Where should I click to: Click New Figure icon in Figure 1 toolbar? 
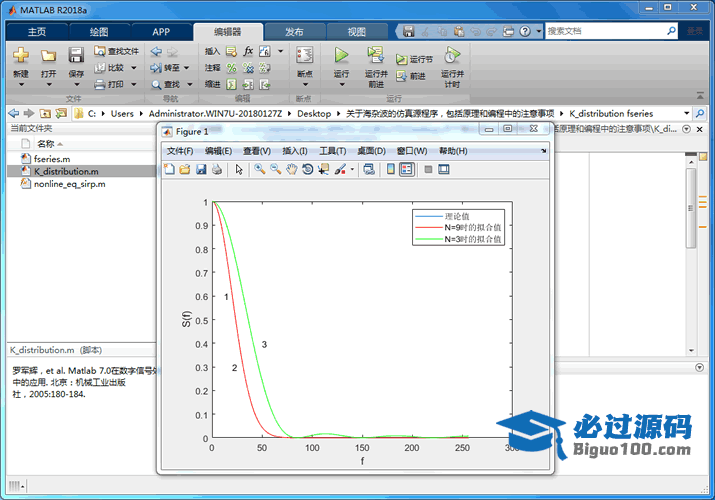point(169,170)
